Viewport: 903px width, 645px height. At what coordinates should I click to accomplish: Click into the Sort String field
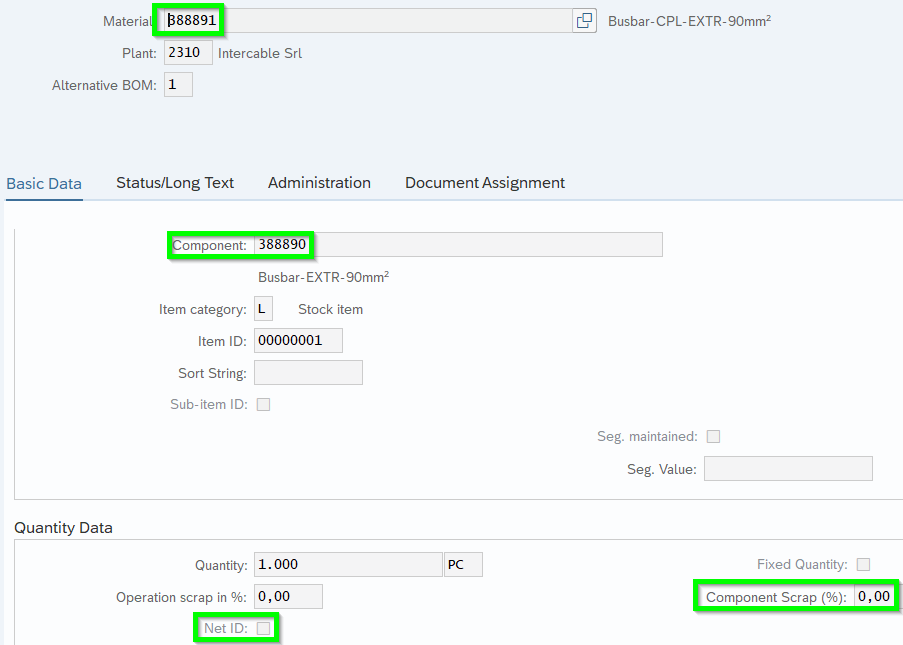[x=308, y=373]
